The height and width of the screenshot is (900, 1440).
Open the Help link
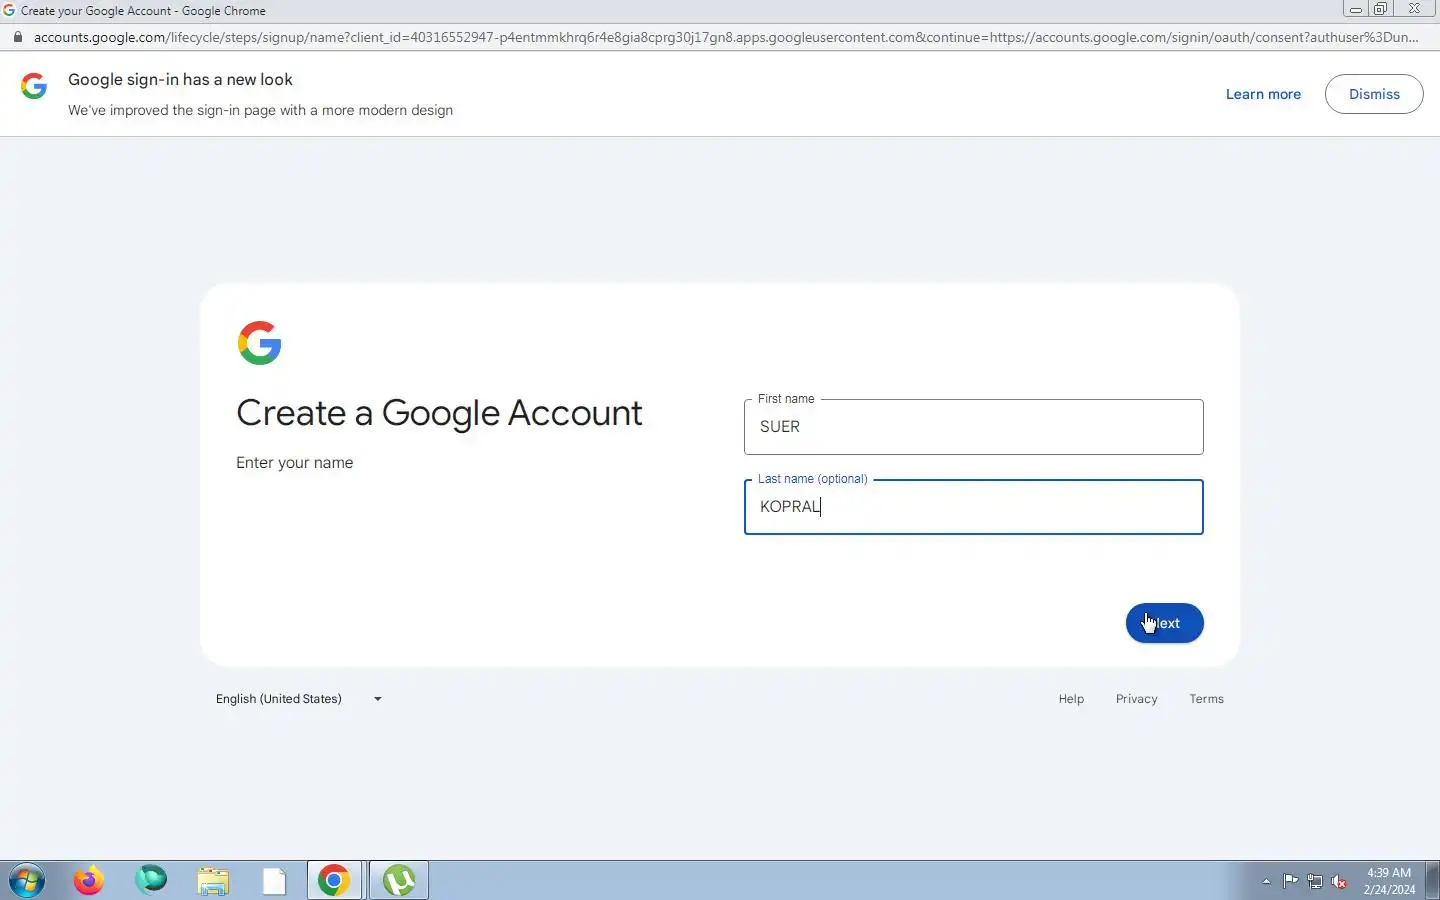1071,699
